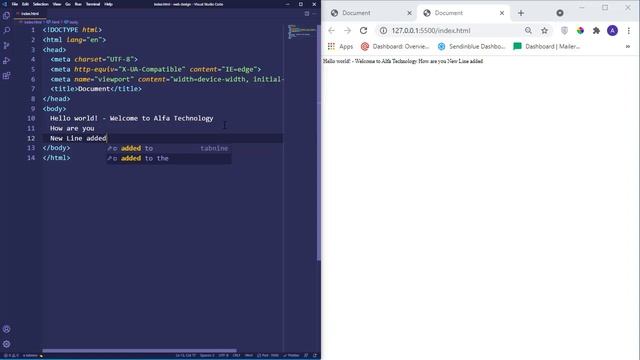640x360 pixels.
Task: Open the Source Control view in VS Code
Action: click(x=7, y=46)
